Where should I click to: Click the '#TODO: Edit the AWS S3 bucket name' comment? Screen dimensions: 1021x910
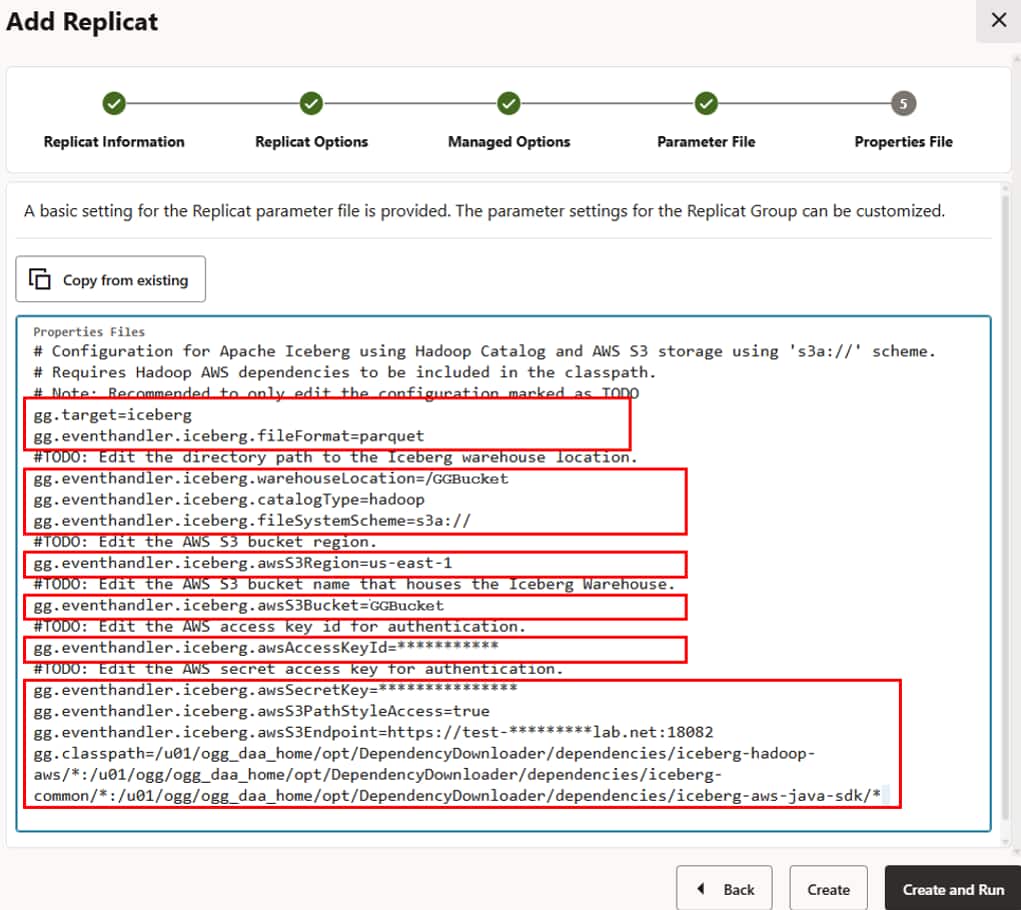tap(354, 584)
